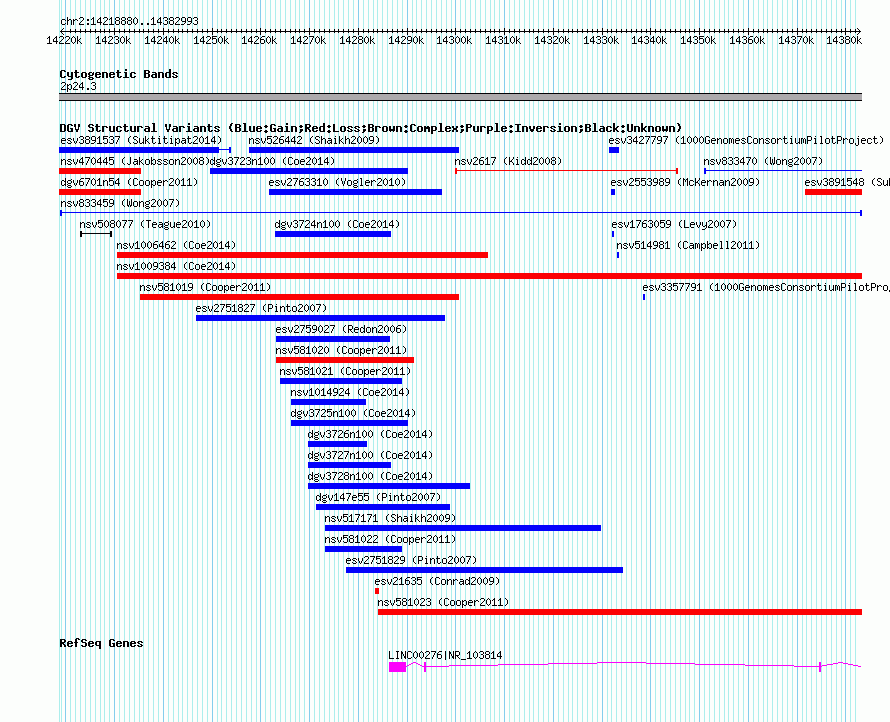Open the esv2751829 (Pinto2007) label
Screen dimensions: 890x722
click(411, 560)
